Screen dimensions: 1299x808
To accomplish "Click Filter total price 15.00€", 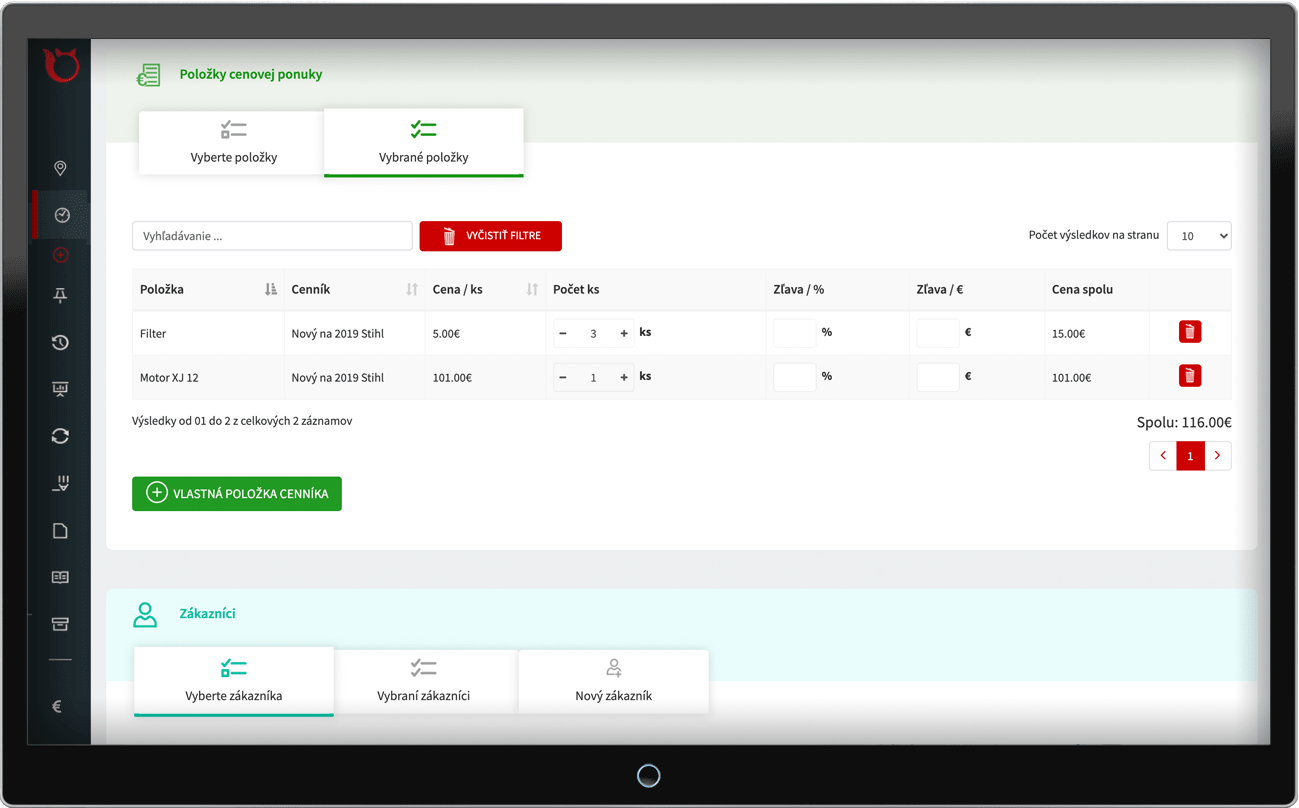I will click(x=1068, y=334).
